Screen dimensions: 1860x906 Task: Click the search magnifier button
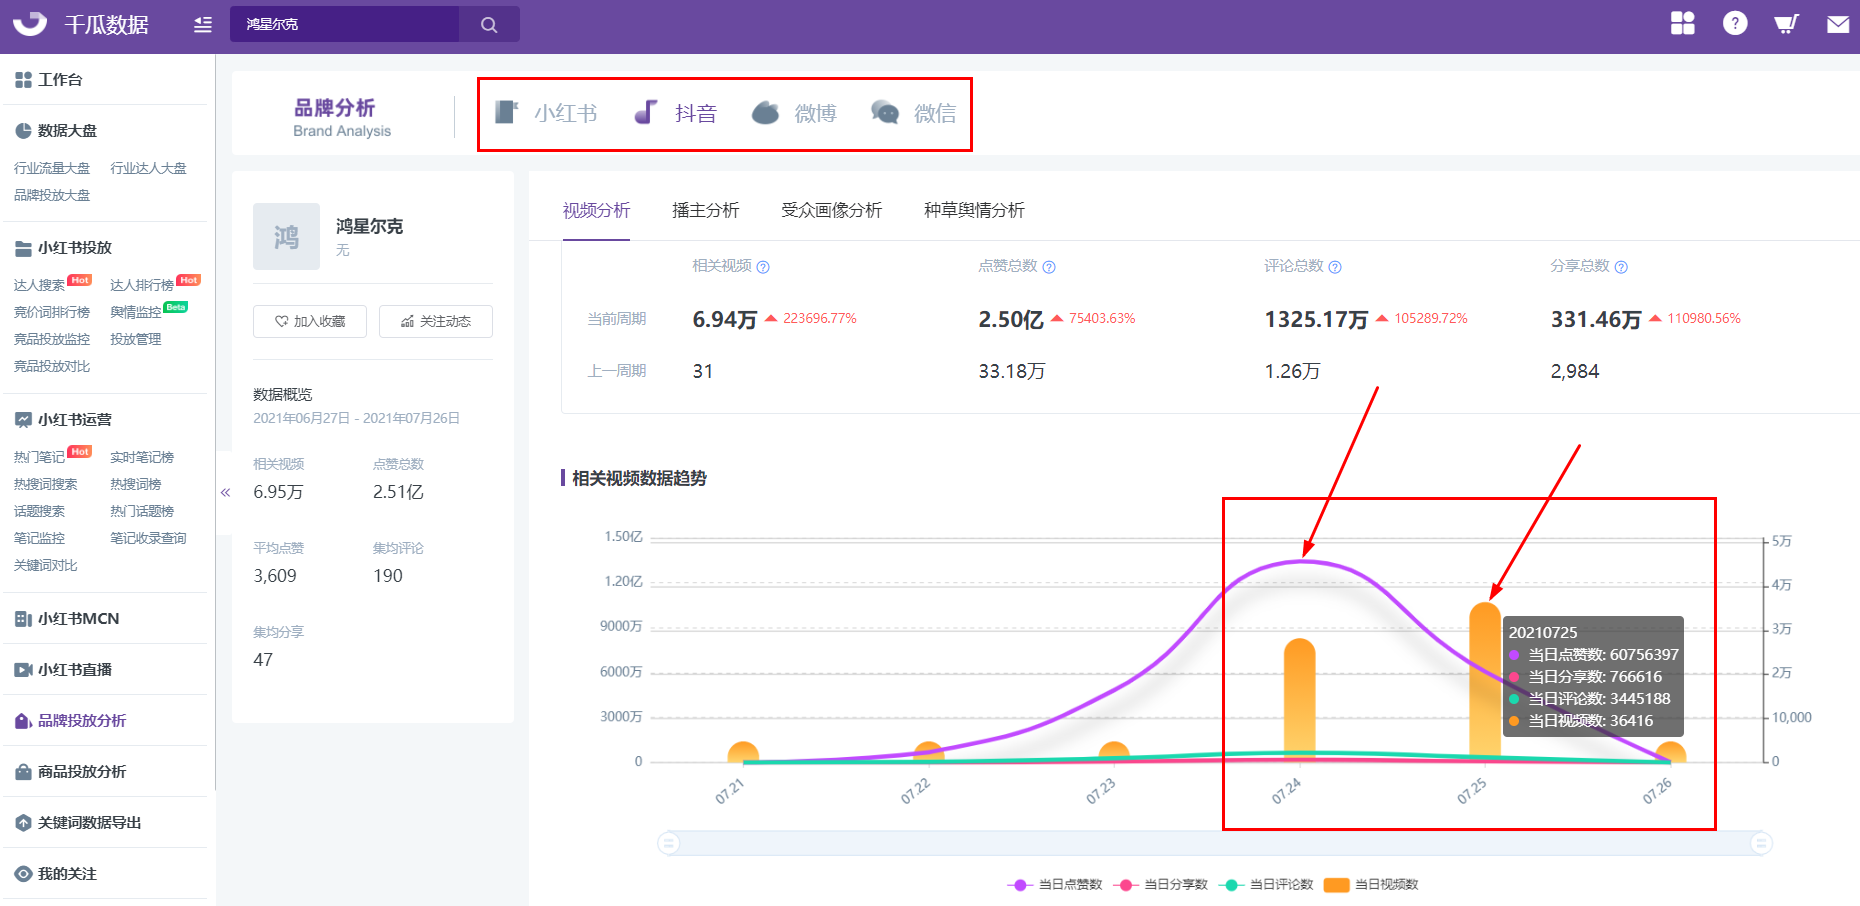tap(489, 24)
